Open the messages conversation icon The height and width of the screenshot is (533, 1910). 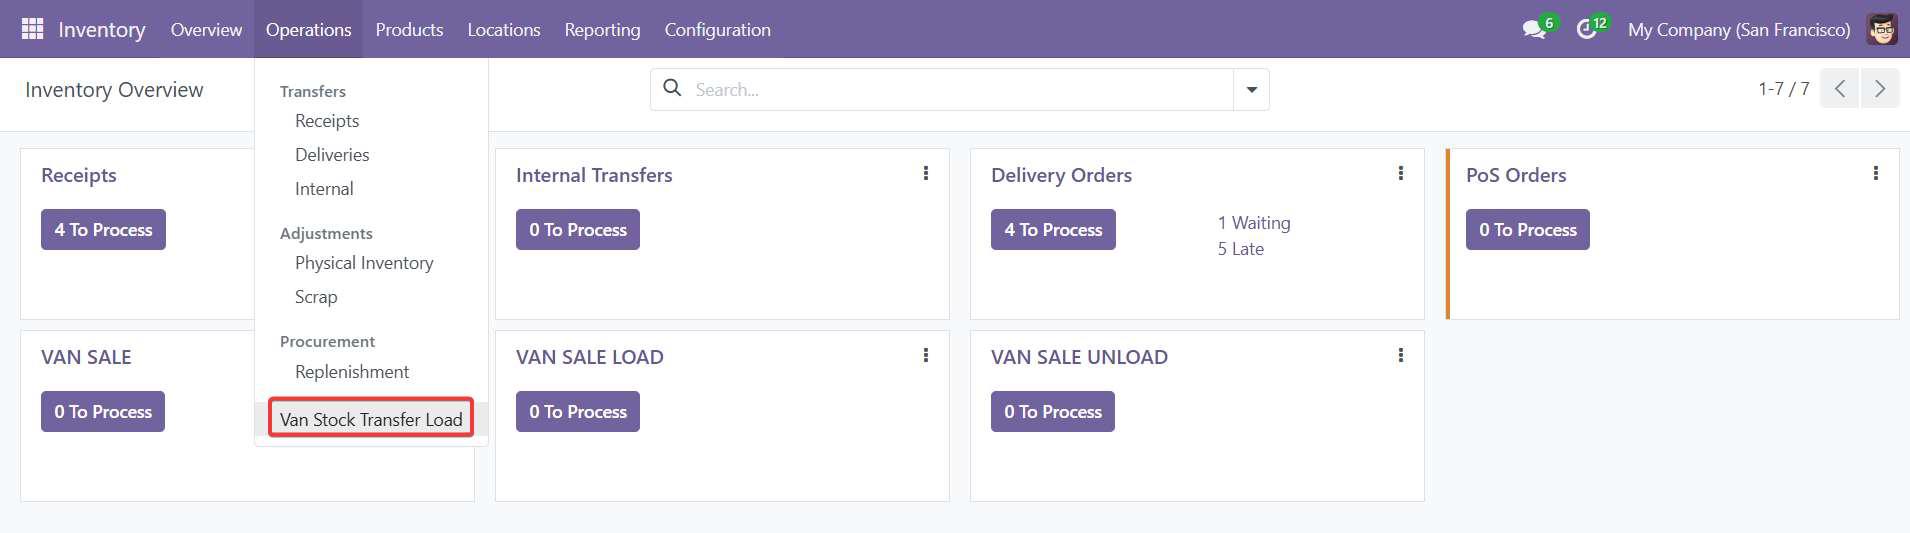pos(1534,30)
